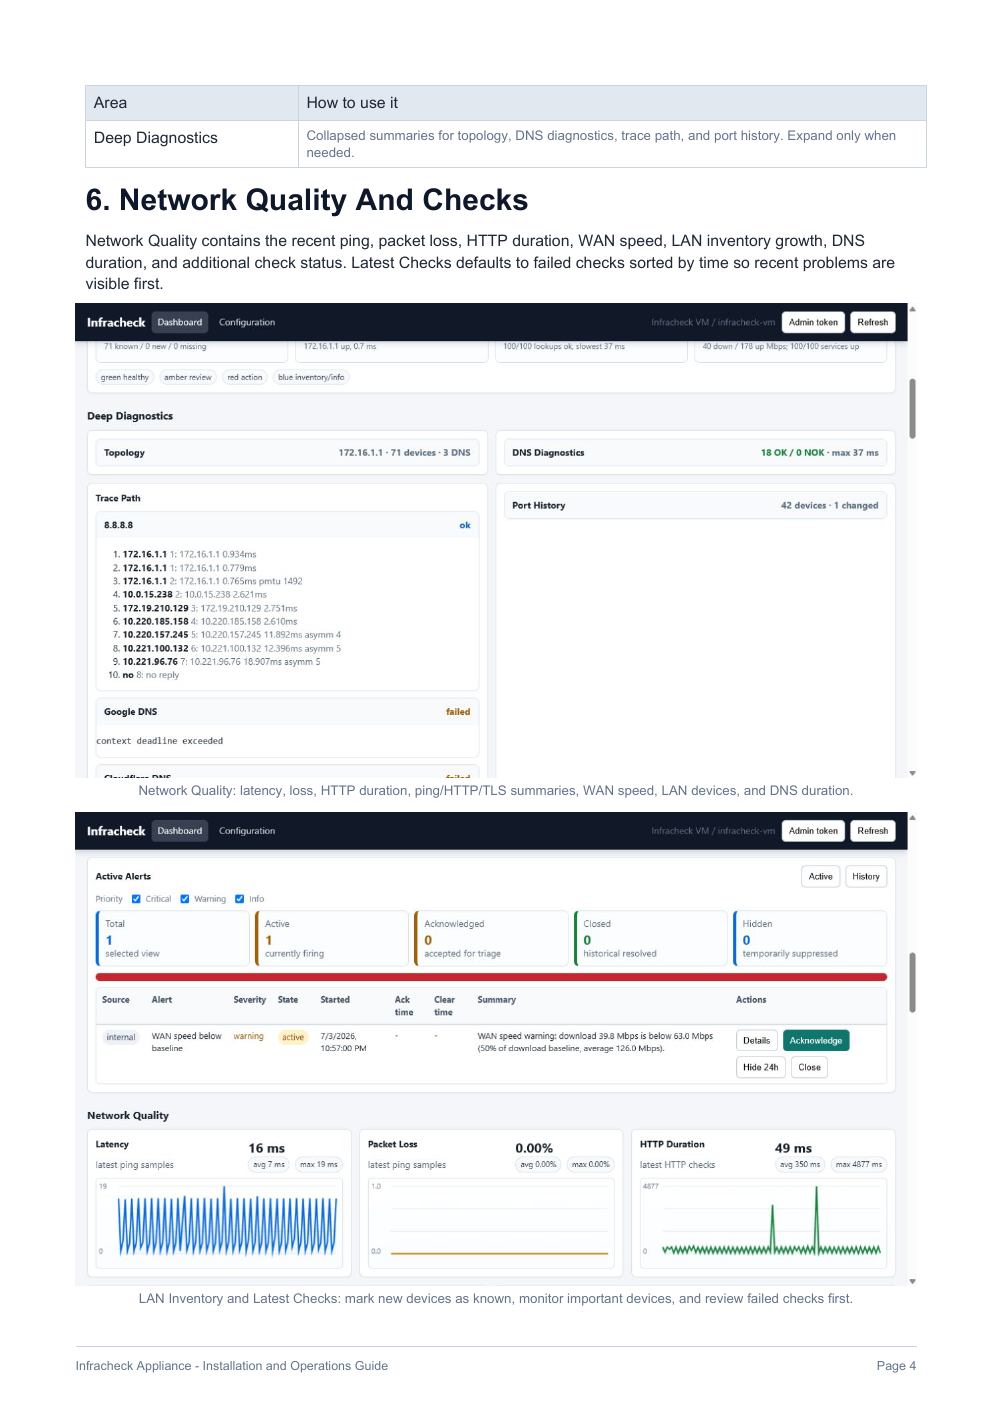
Task: Acknowledge the WAN speed alert
Action: click(x=816, y=1041)
